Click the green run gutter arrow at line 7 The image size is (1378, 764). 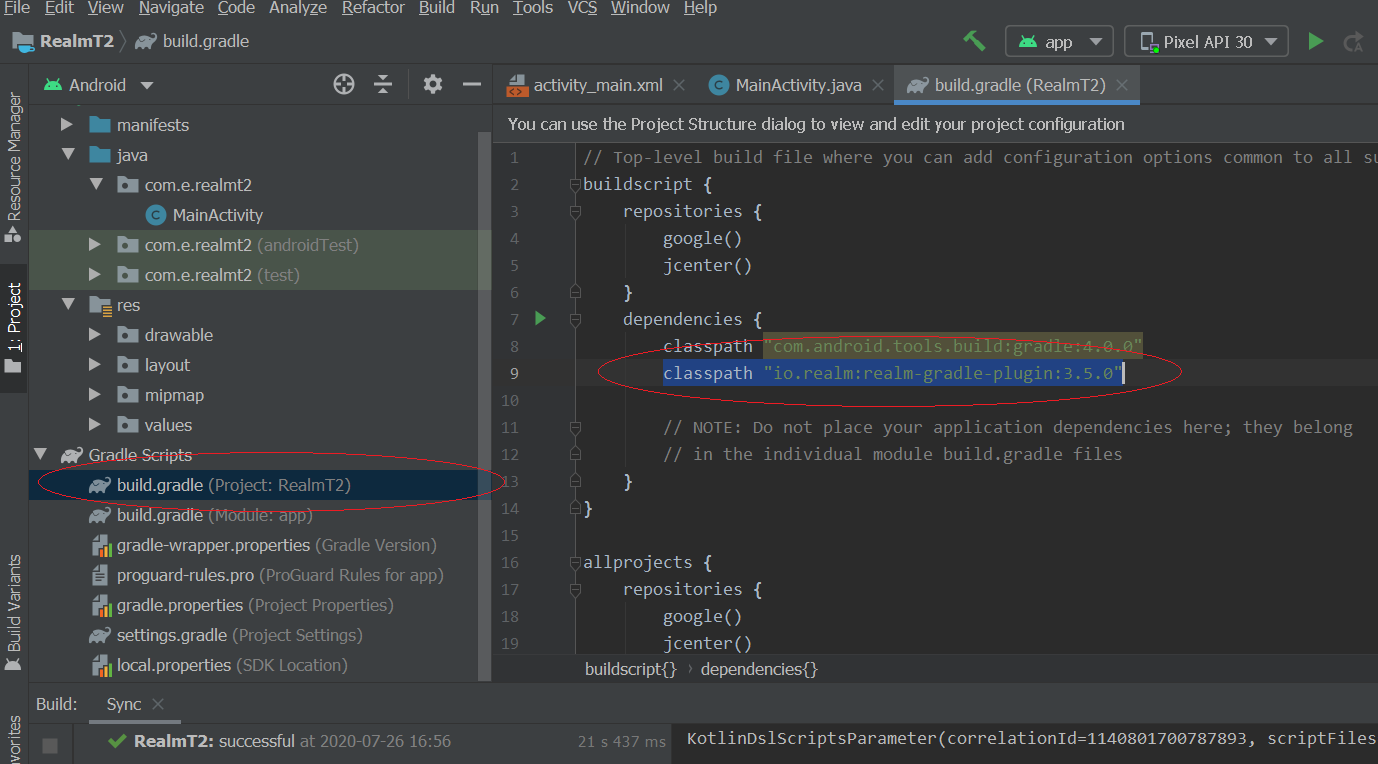click(x=540, y=319)
